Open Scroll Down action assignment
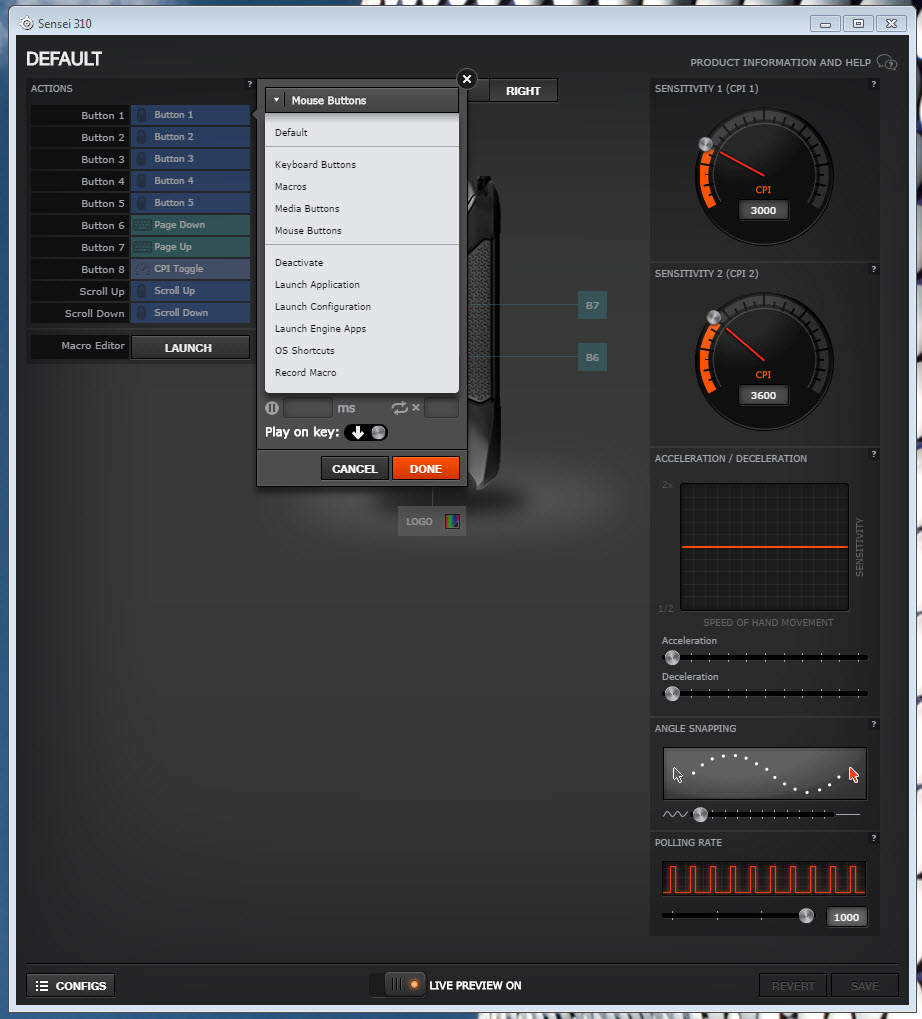 [190, 313]
